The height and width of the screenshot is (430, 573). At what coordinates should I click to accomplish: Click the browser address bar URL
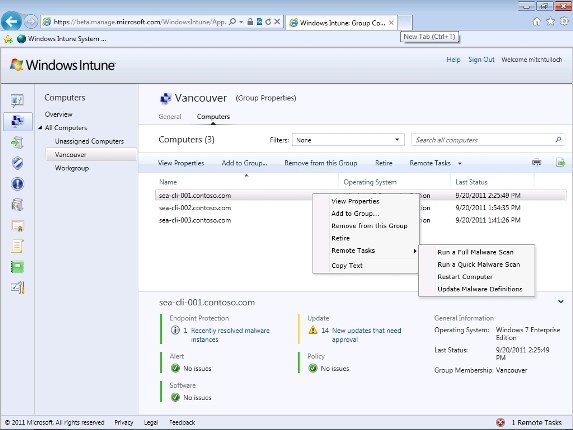coord(139,22)
